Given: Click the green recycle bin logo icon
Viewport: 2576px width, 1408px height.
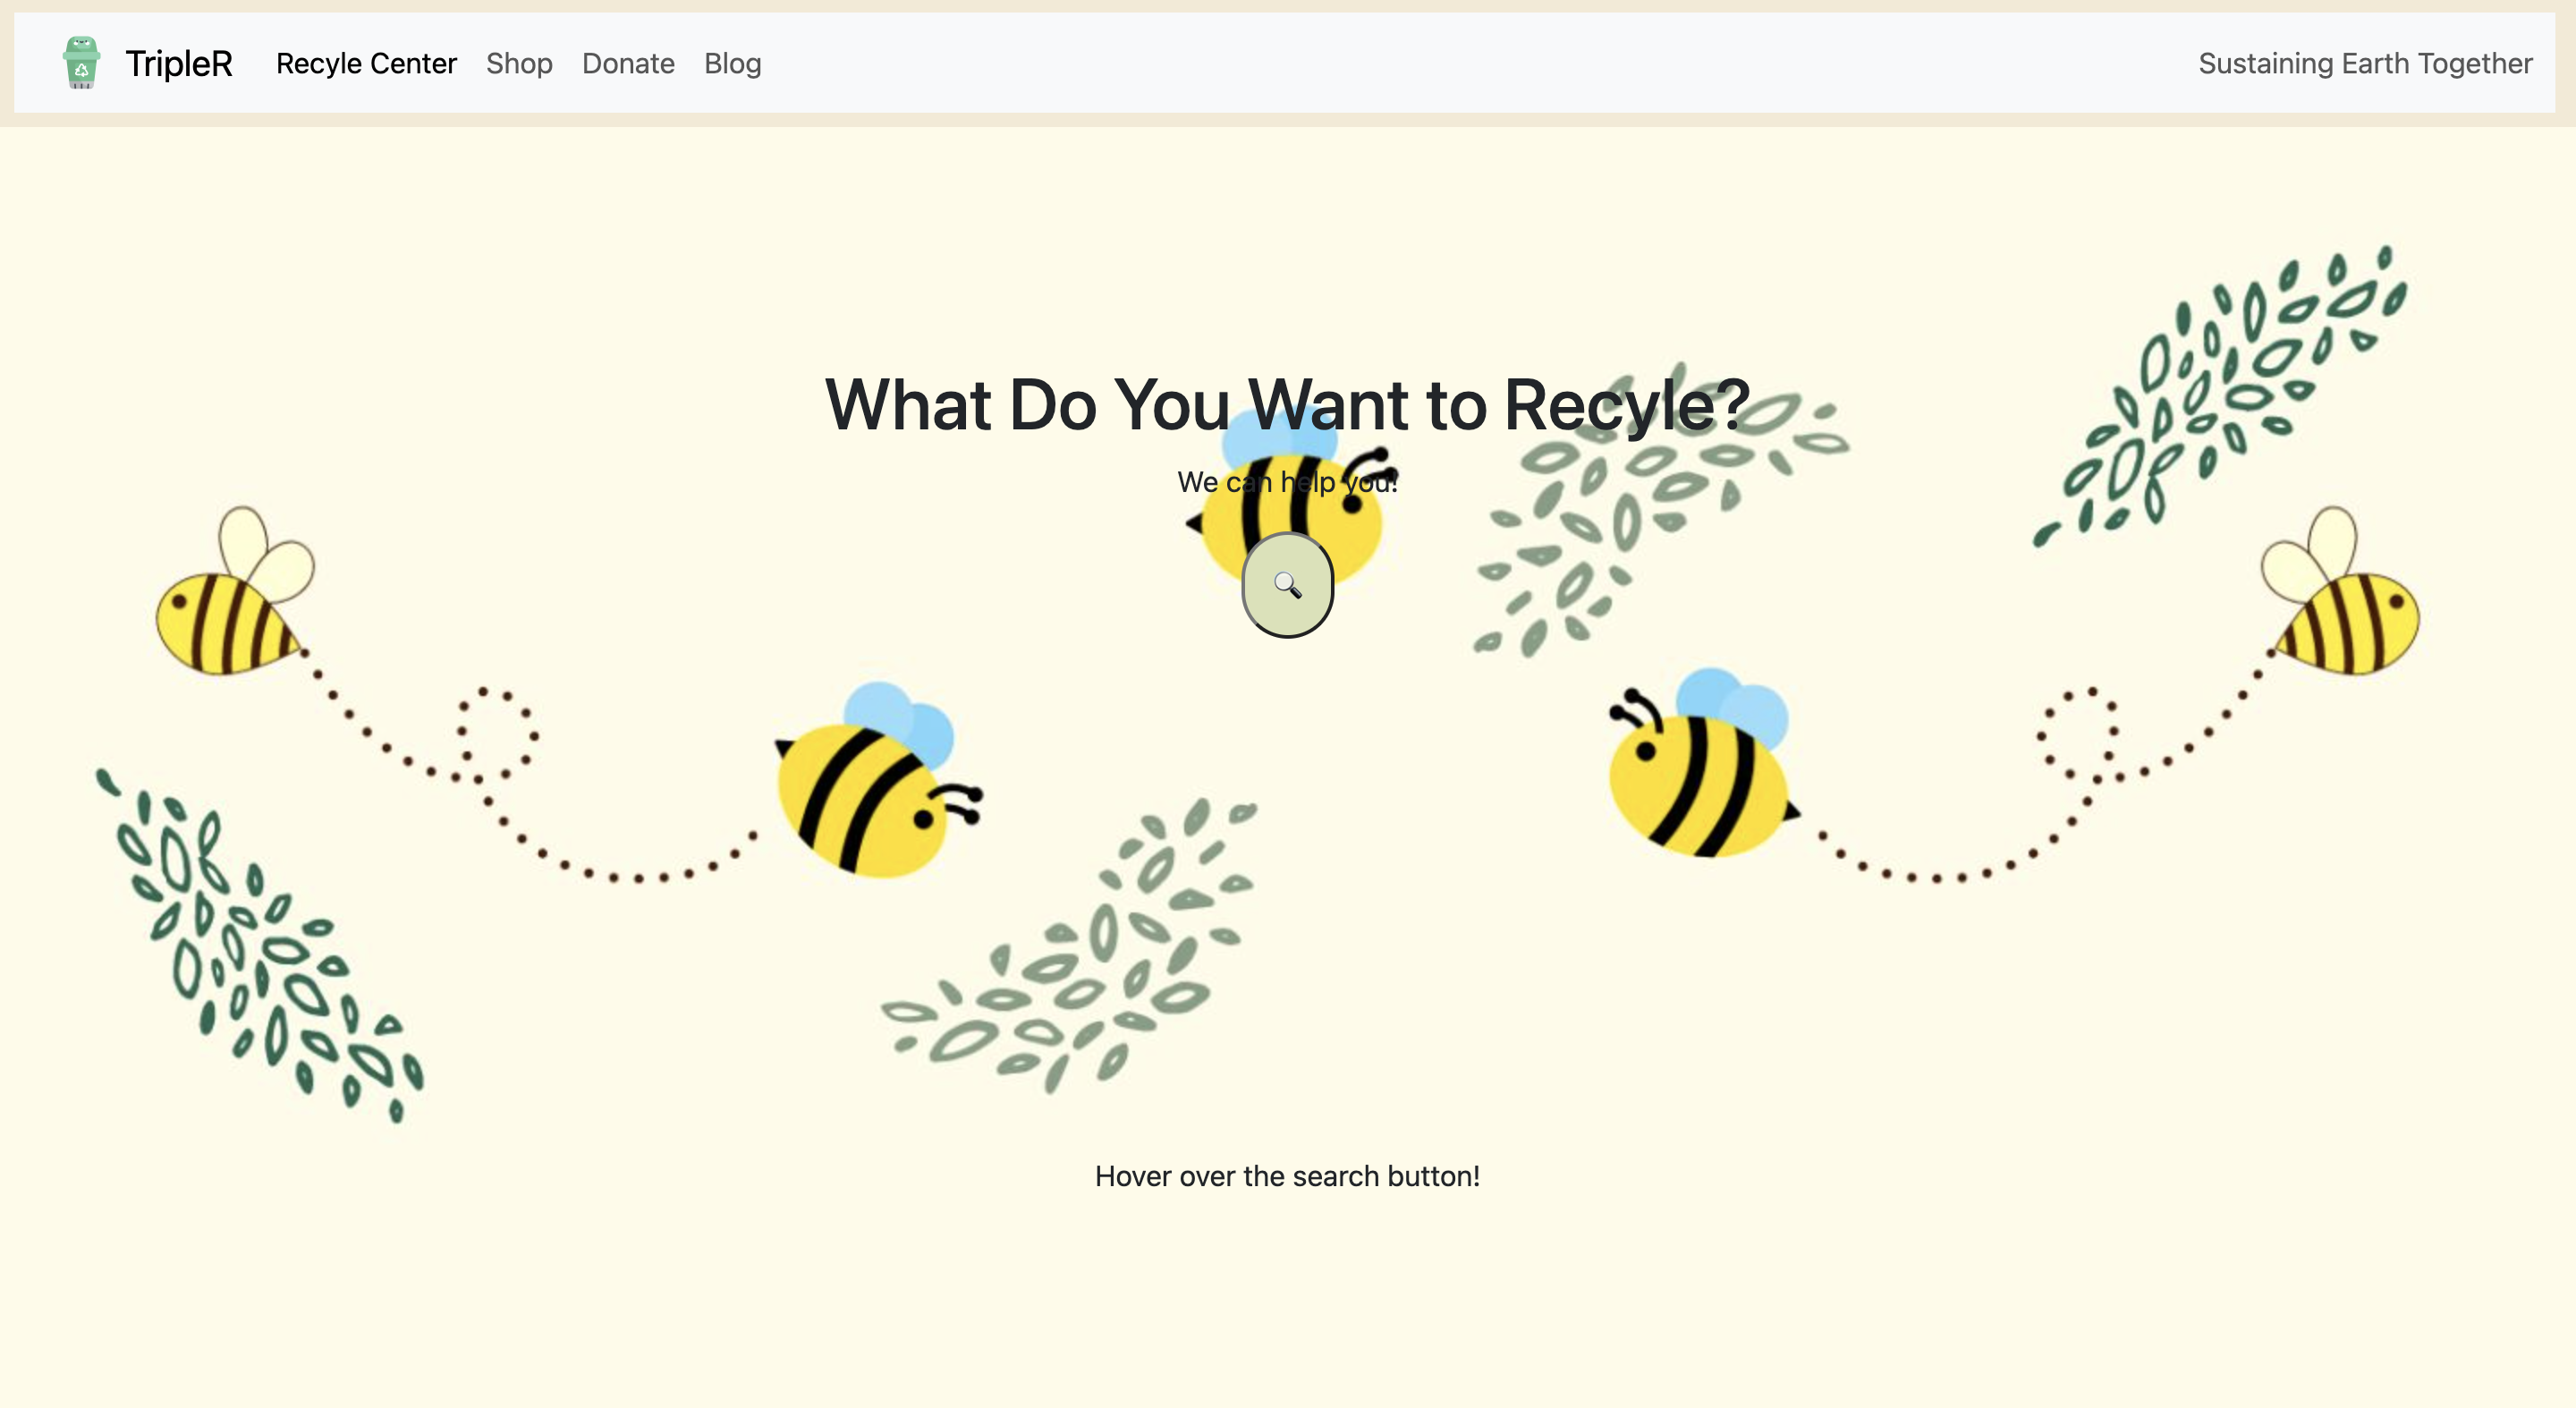Looking at the screenshot, I should [x=81, y=63].
